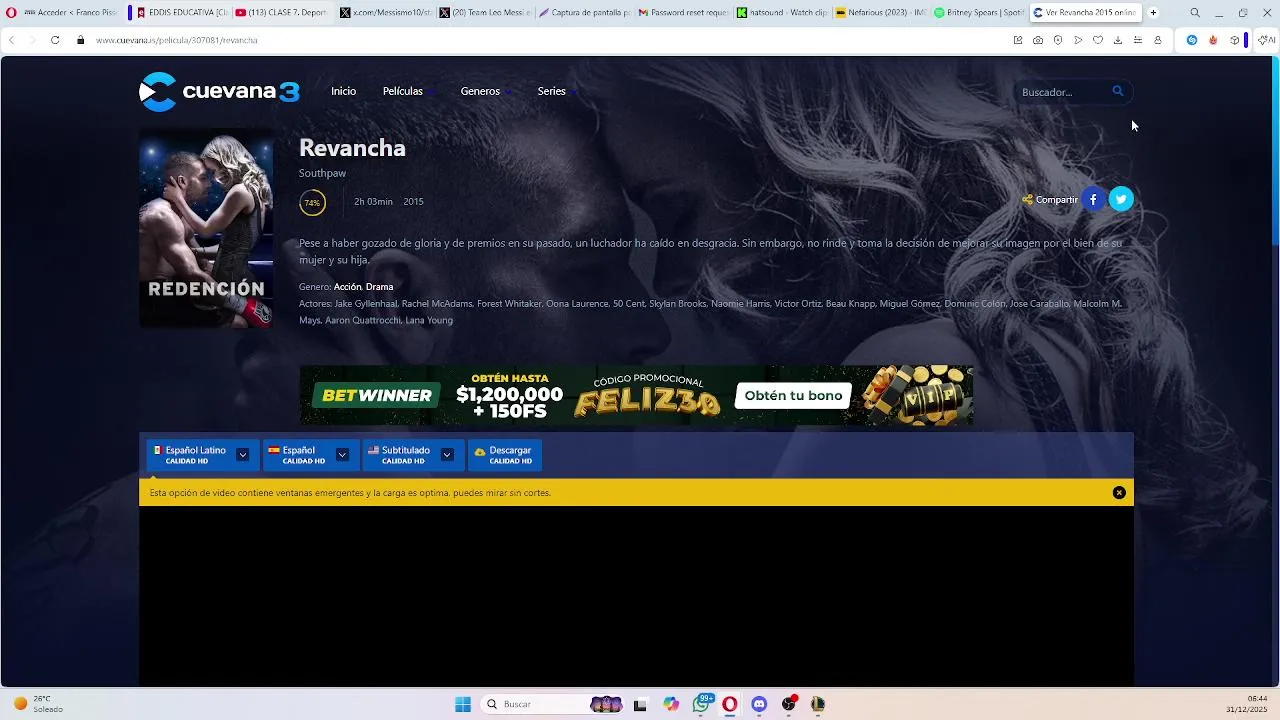Open WhatsApp from the taskbar
Image resolution: width=1280 pixels, height=720 pixels.
(702, 704)
